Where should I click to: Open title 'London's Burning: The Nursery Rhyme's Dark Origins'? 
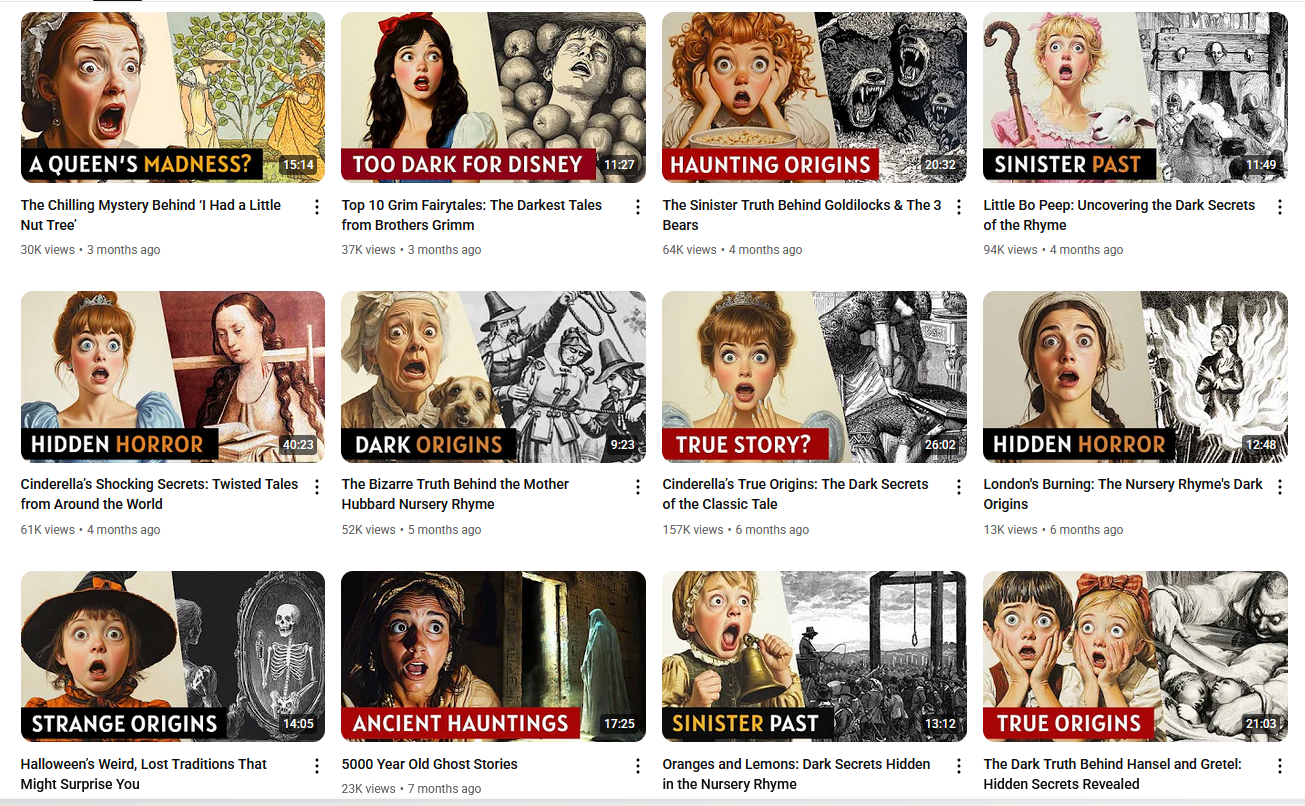[x=1123, y=494]
